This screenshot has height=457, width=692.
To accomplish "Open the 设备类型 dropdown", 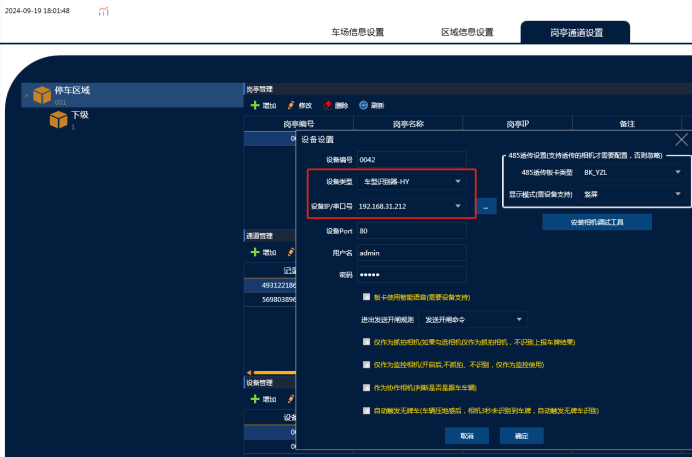I will [x=411, y=181].
